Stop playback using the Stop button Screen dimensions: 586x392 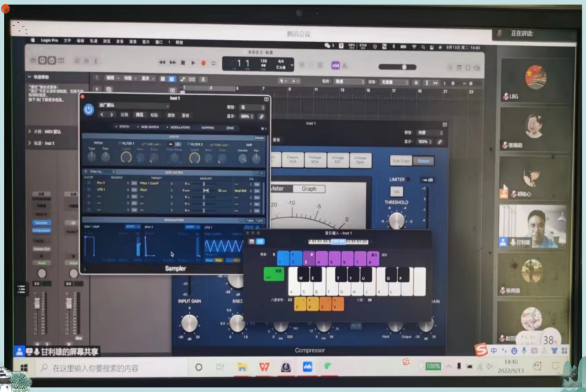(183, 63)
